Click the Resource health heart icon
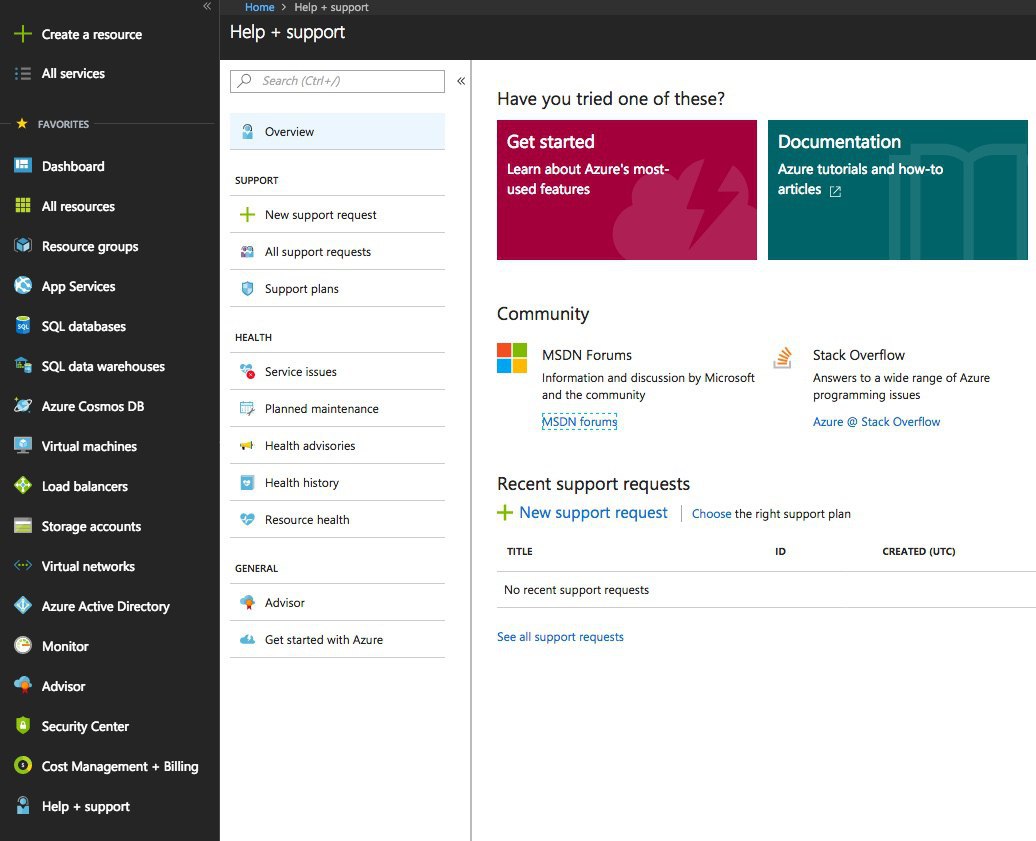This screenshot has width=1036, height=841. click(247, 519)
